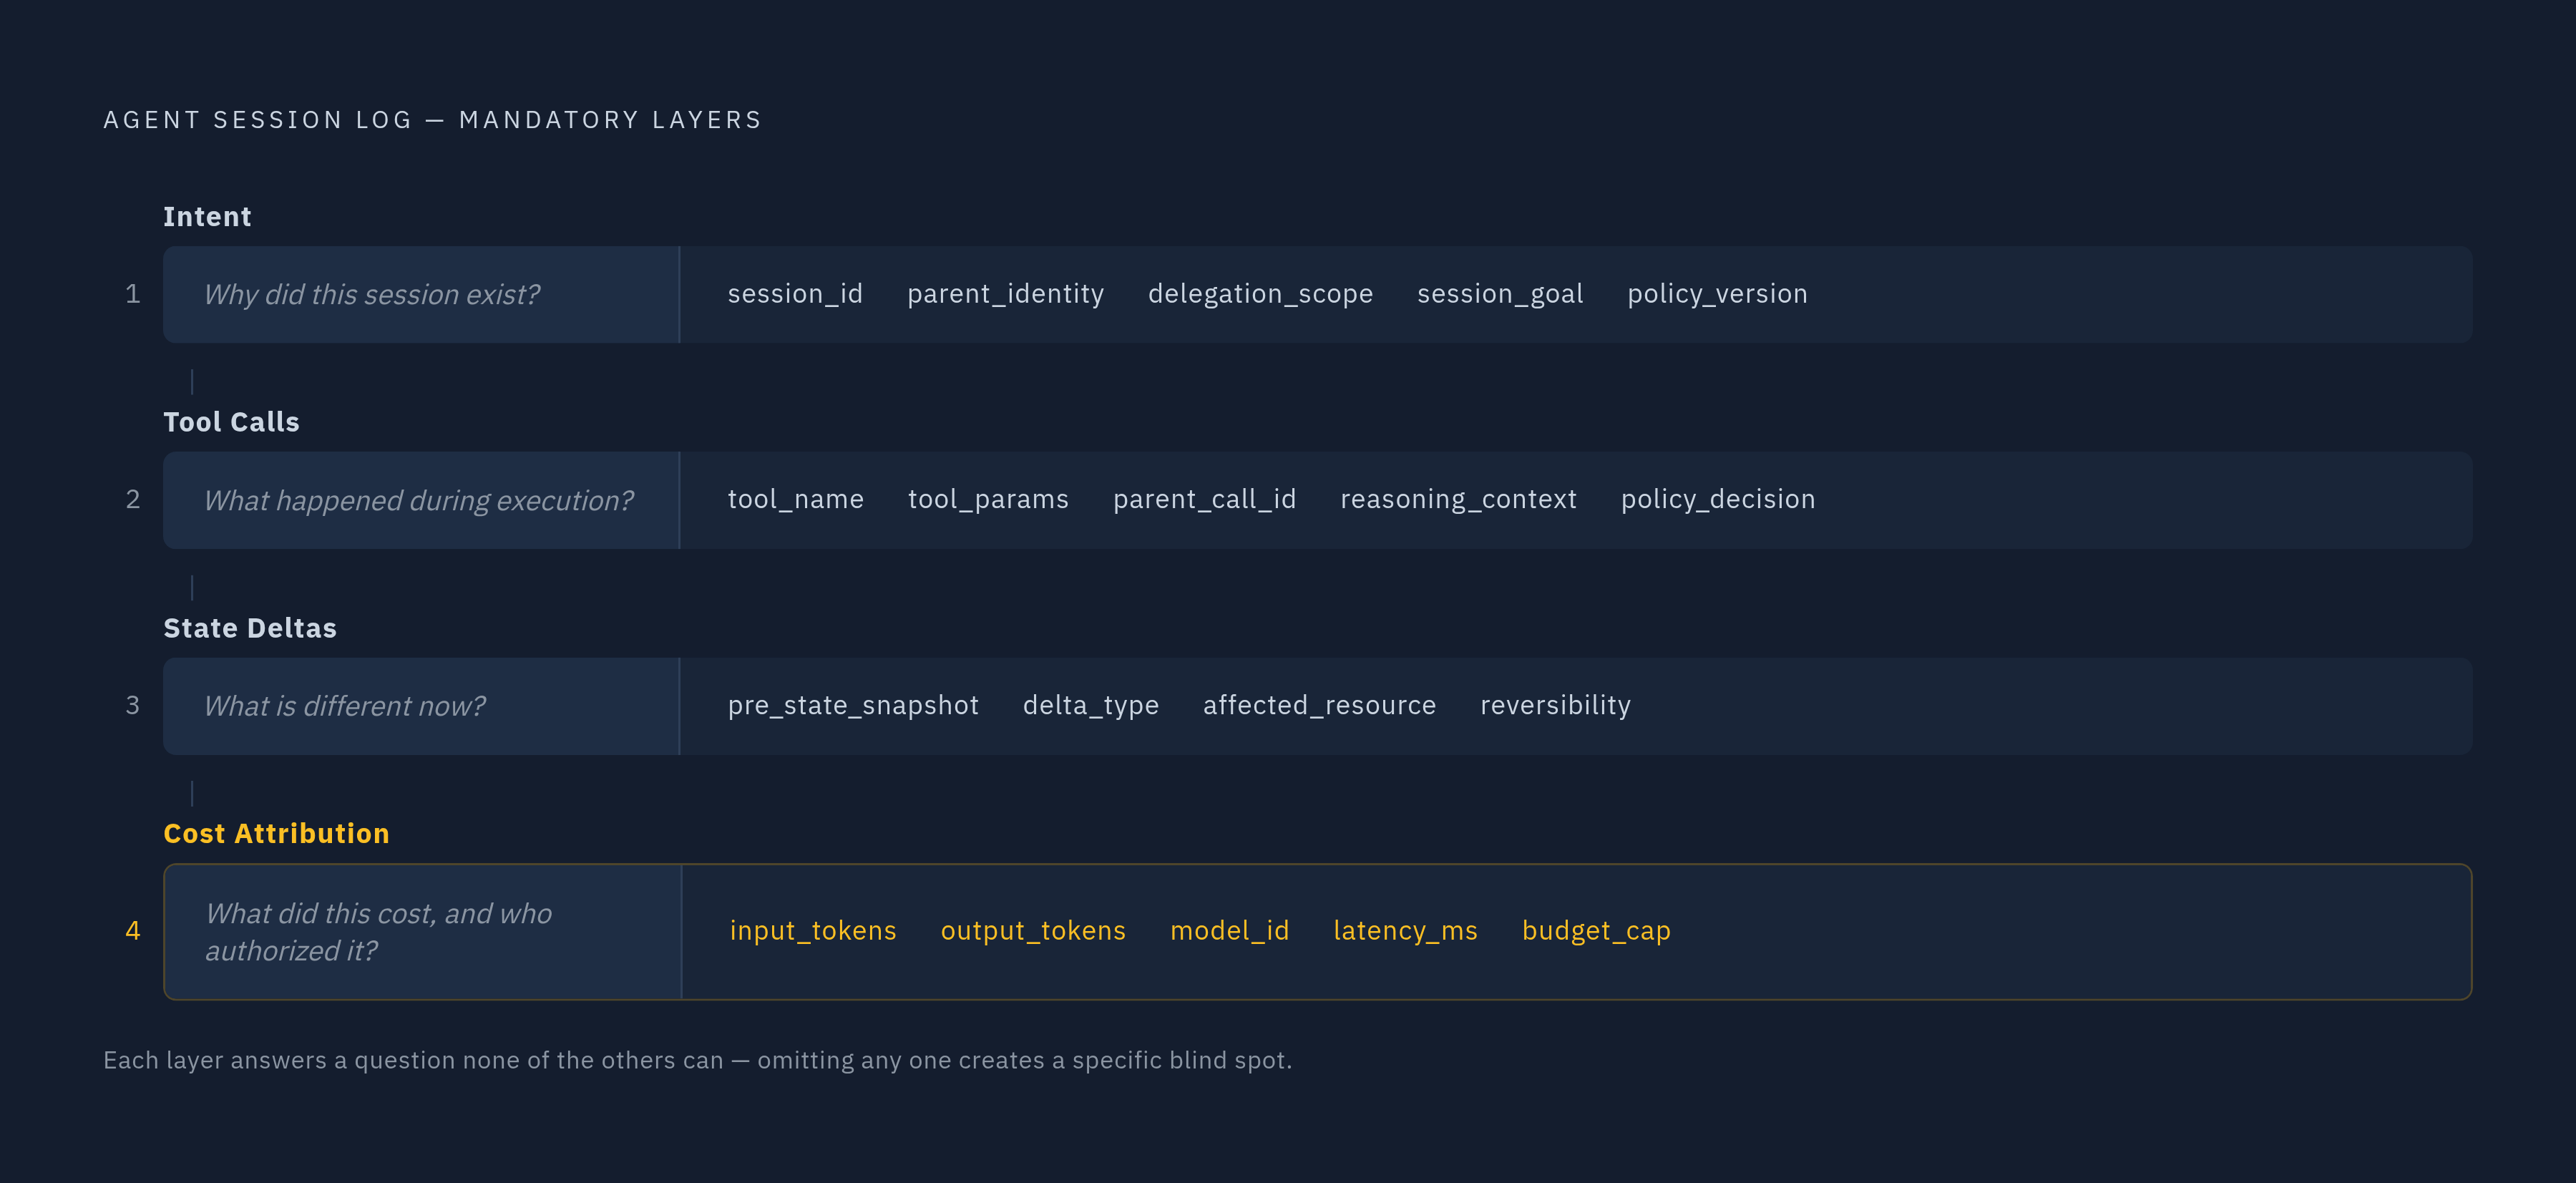2576x1183 pixels.
Task: Click the 'parent_call_id' field
Action: pos(1204,499)
